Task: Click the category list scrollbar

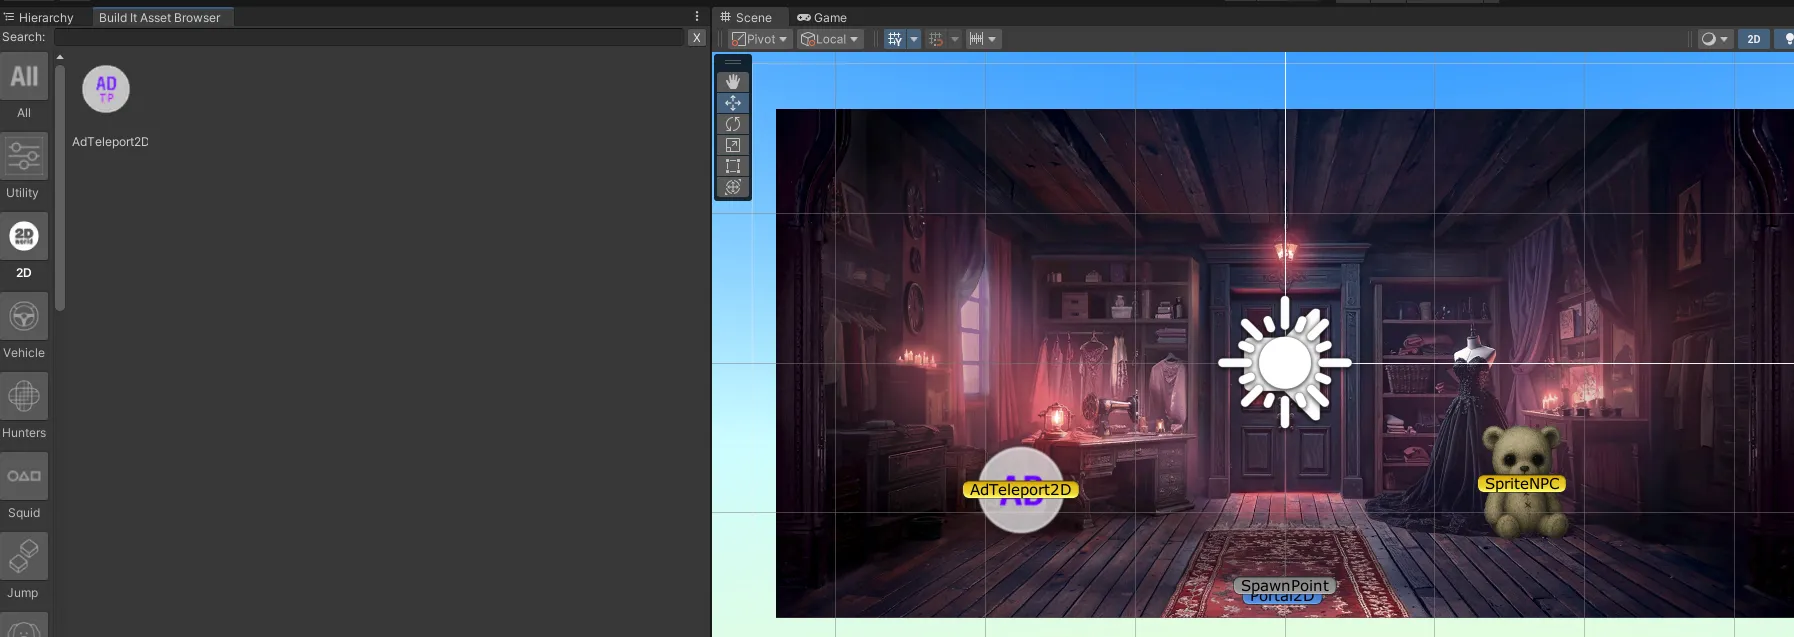Action: coord(60,188)
